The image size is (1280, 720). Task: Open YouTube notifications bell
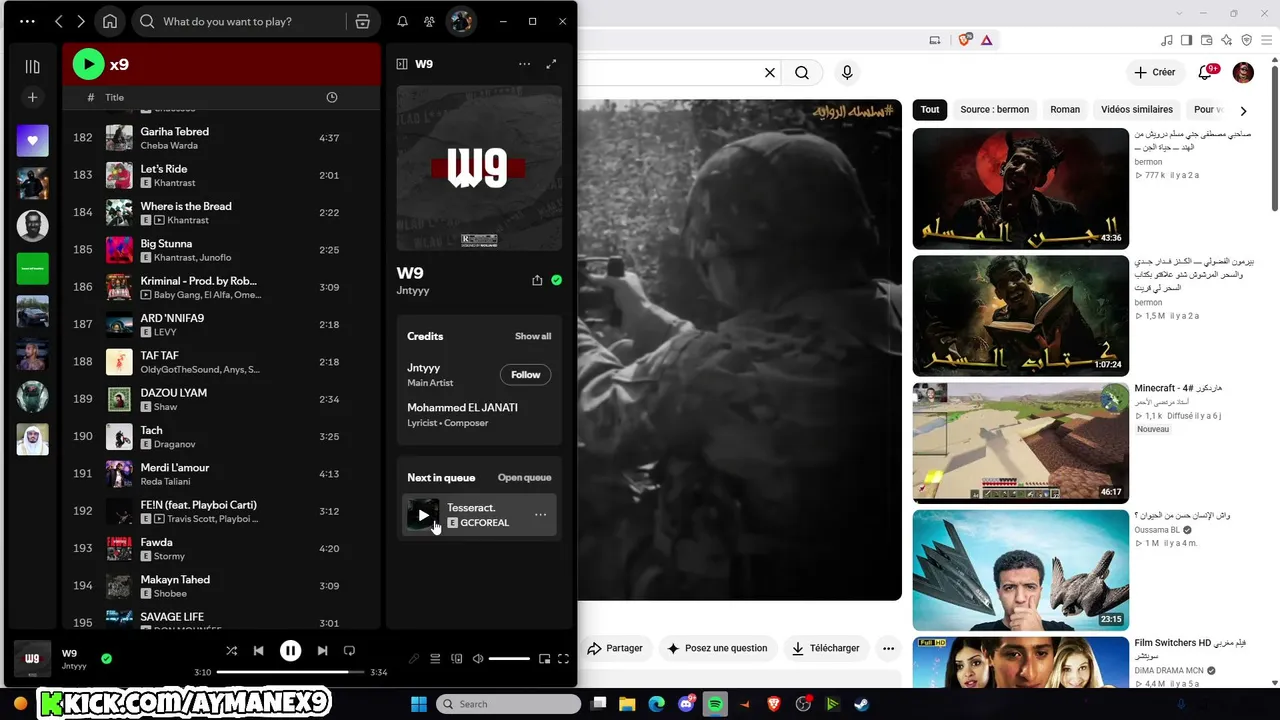click(1206, 72)
